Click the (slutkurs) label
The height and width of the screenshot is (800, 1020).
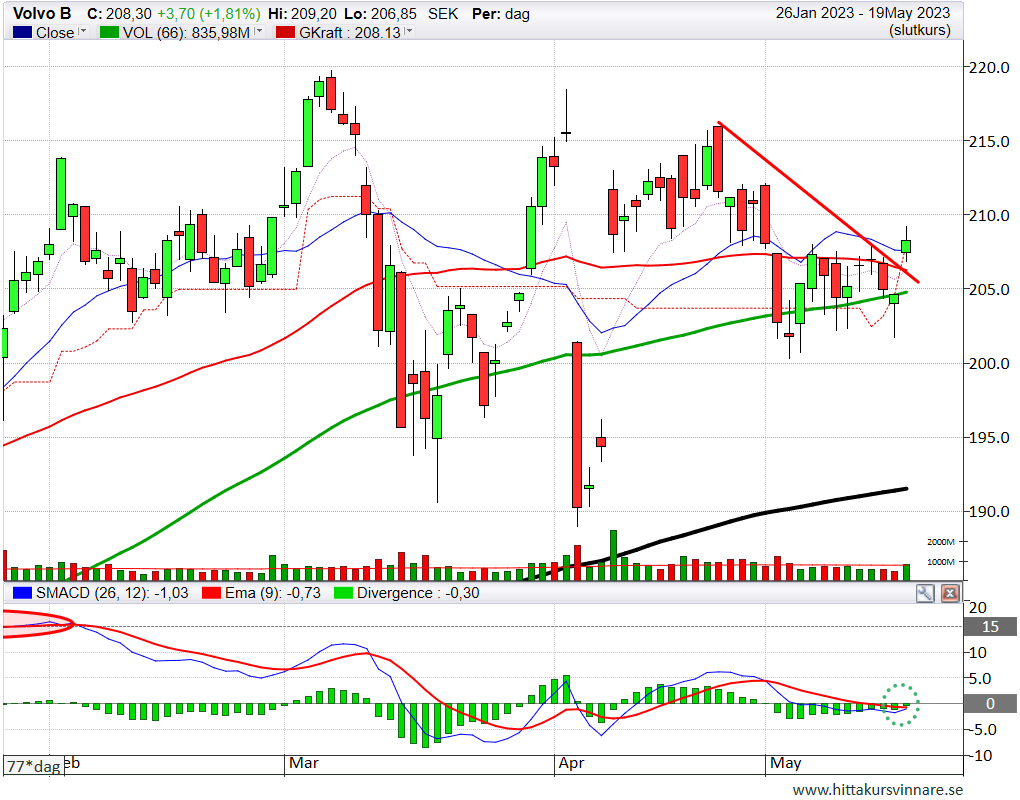click(x=920, y=30)
